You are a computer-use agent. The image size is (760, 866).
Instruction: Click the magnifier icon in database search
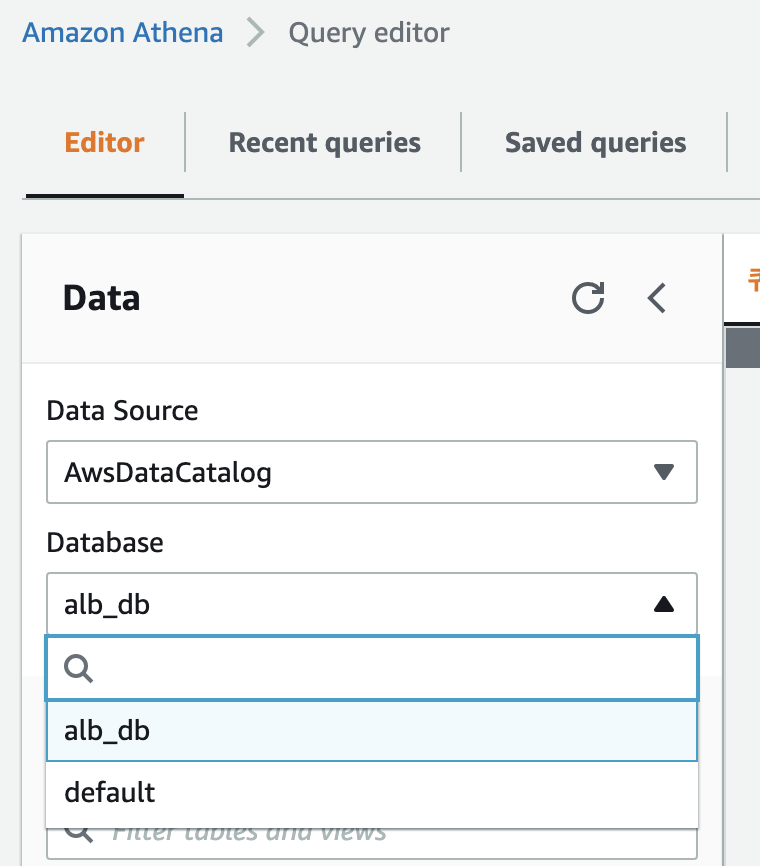78,669
